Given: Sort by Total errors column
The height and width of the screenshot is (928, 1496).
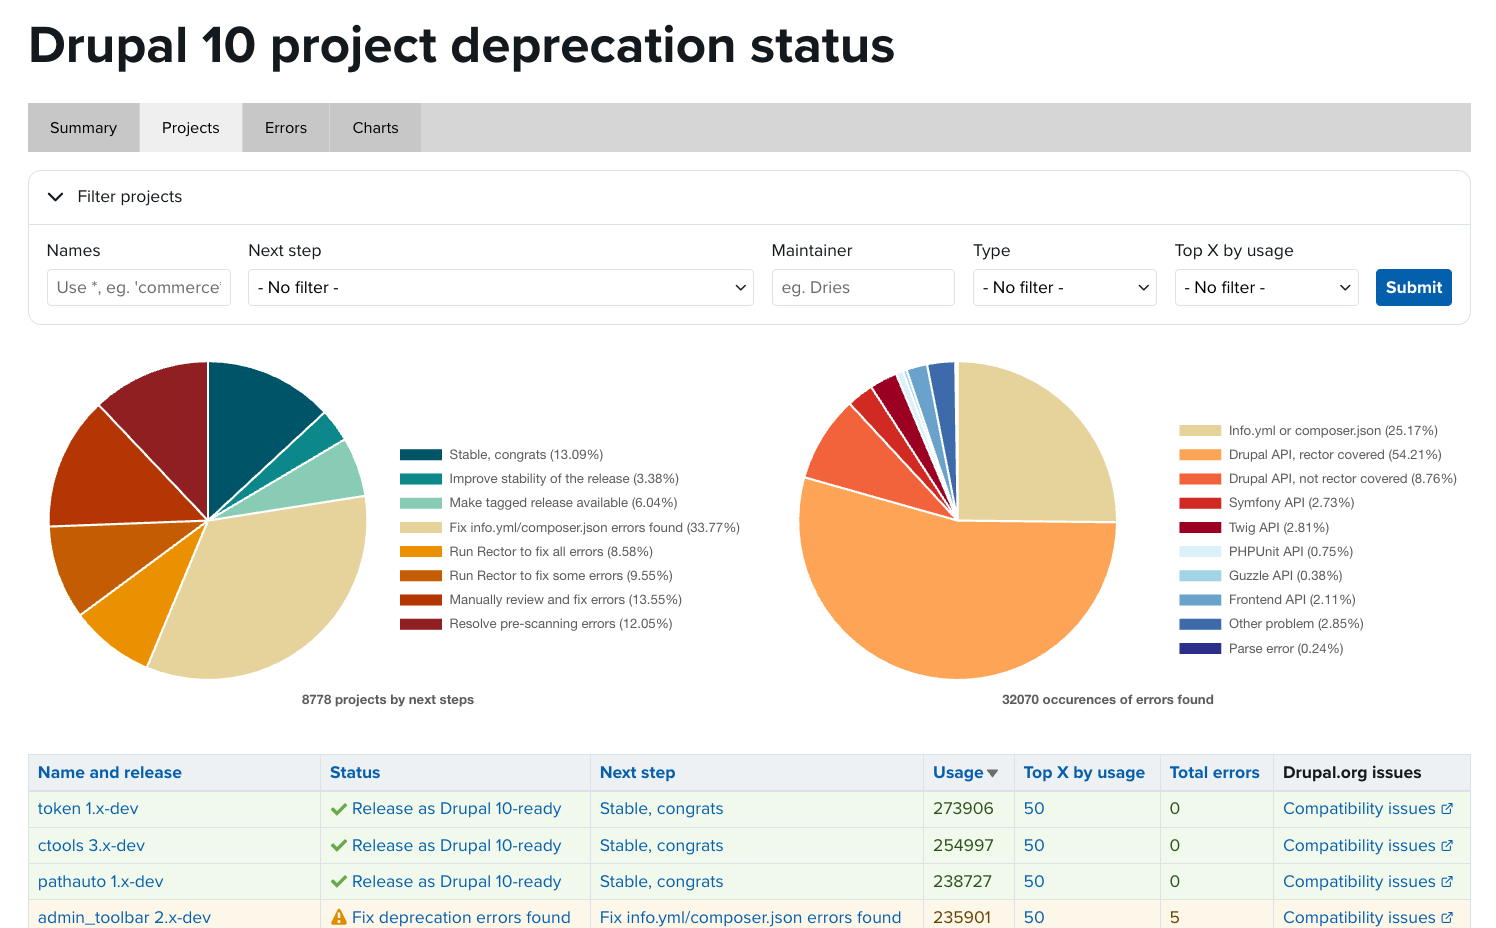Looking at the screenshot, I should pos(1214,773).
